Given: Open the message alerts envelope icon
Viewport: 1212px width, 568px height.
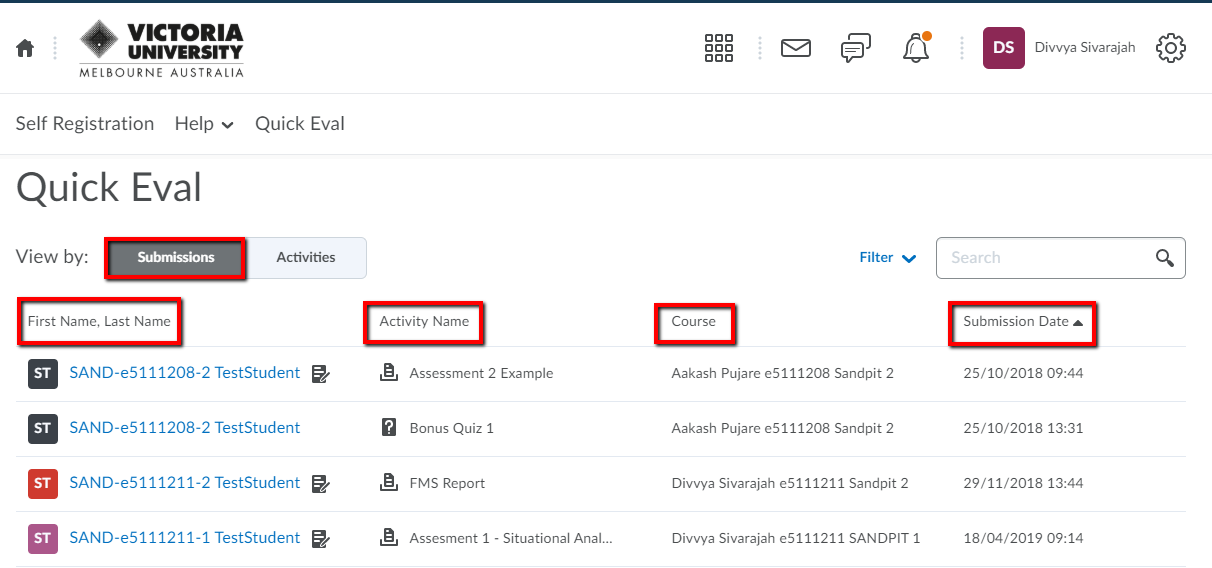Looking at the screenshot, I should 795,48.
